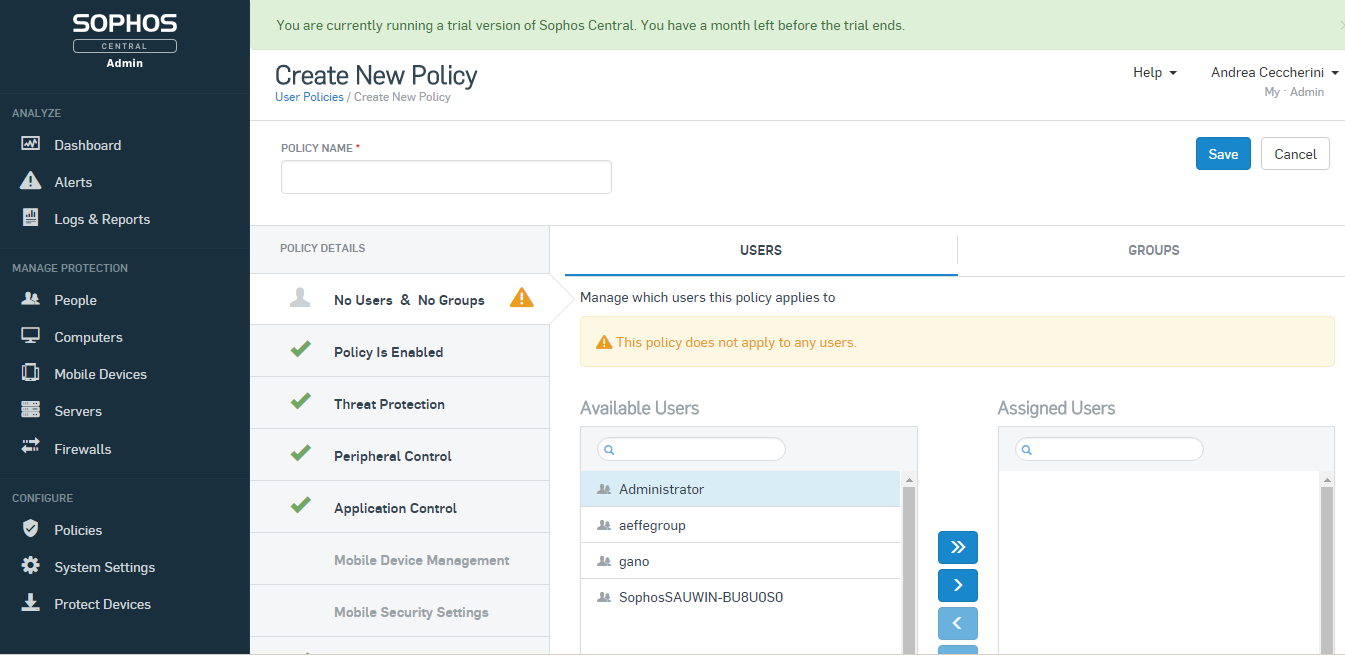Select Administrator in Available Users
The height and width of the screenshot is (655, 1345).
tap(741, 489)
